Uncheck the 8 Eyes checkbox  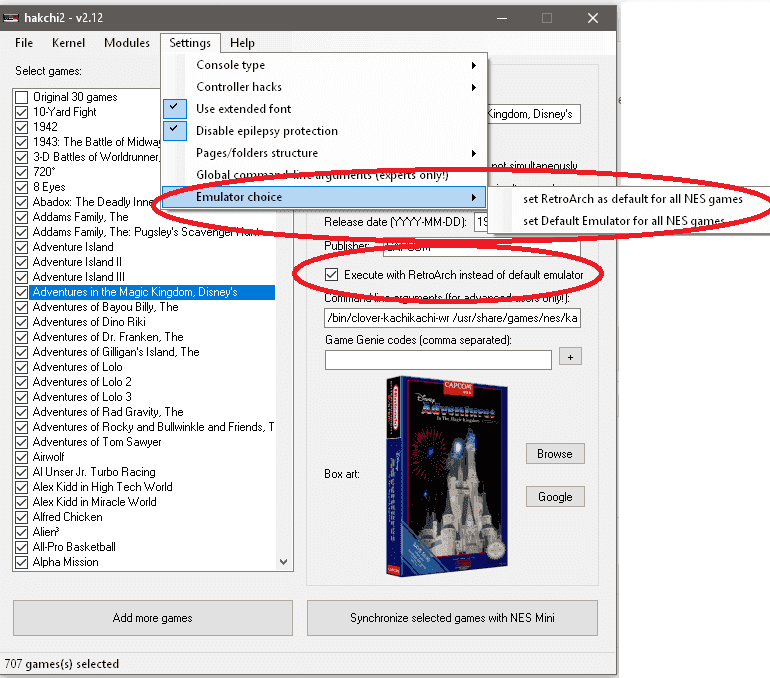tap(21, 188)
